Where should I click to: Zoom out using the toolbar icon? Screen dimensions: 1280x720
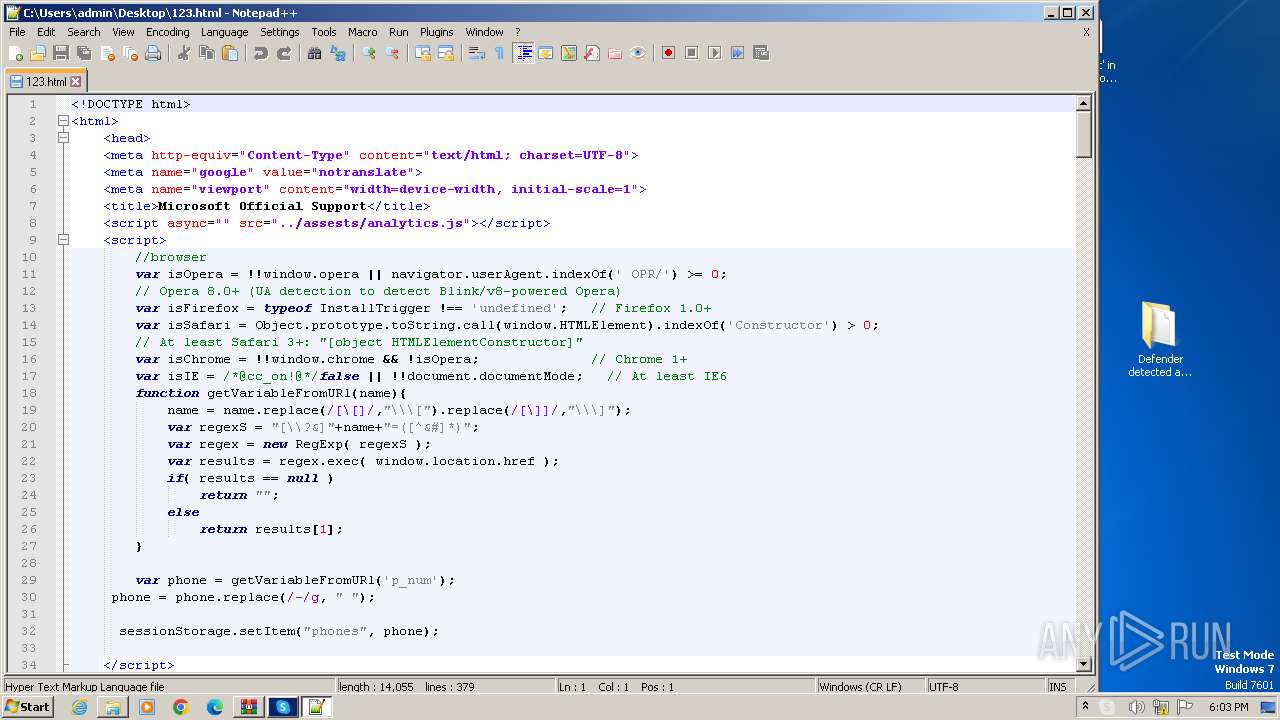[392, 53]
